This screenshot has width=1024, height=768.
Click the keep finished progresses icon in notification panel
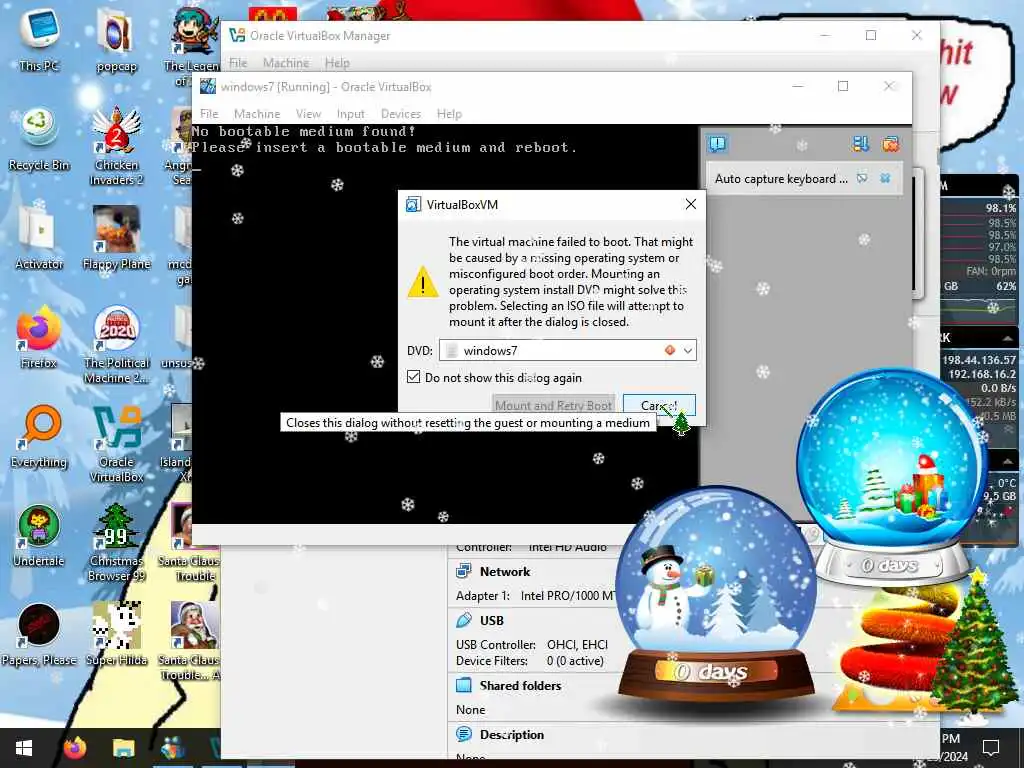pos(861,144)
